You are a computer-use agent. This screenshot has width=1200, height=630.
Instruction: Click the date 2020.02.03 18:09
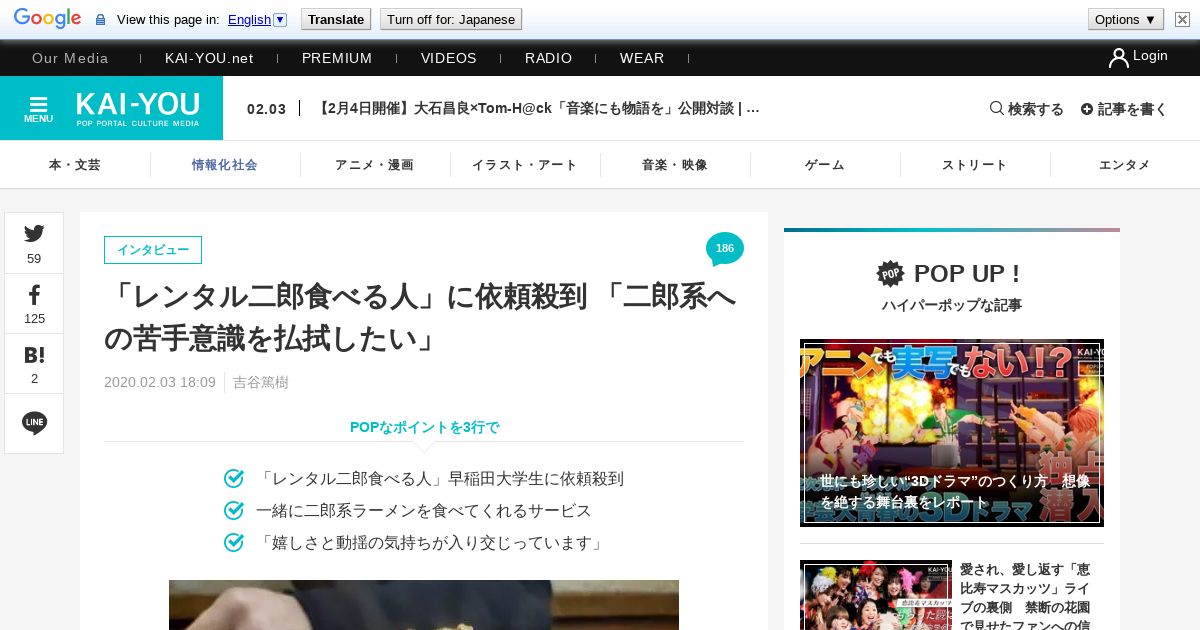point(160,382)
